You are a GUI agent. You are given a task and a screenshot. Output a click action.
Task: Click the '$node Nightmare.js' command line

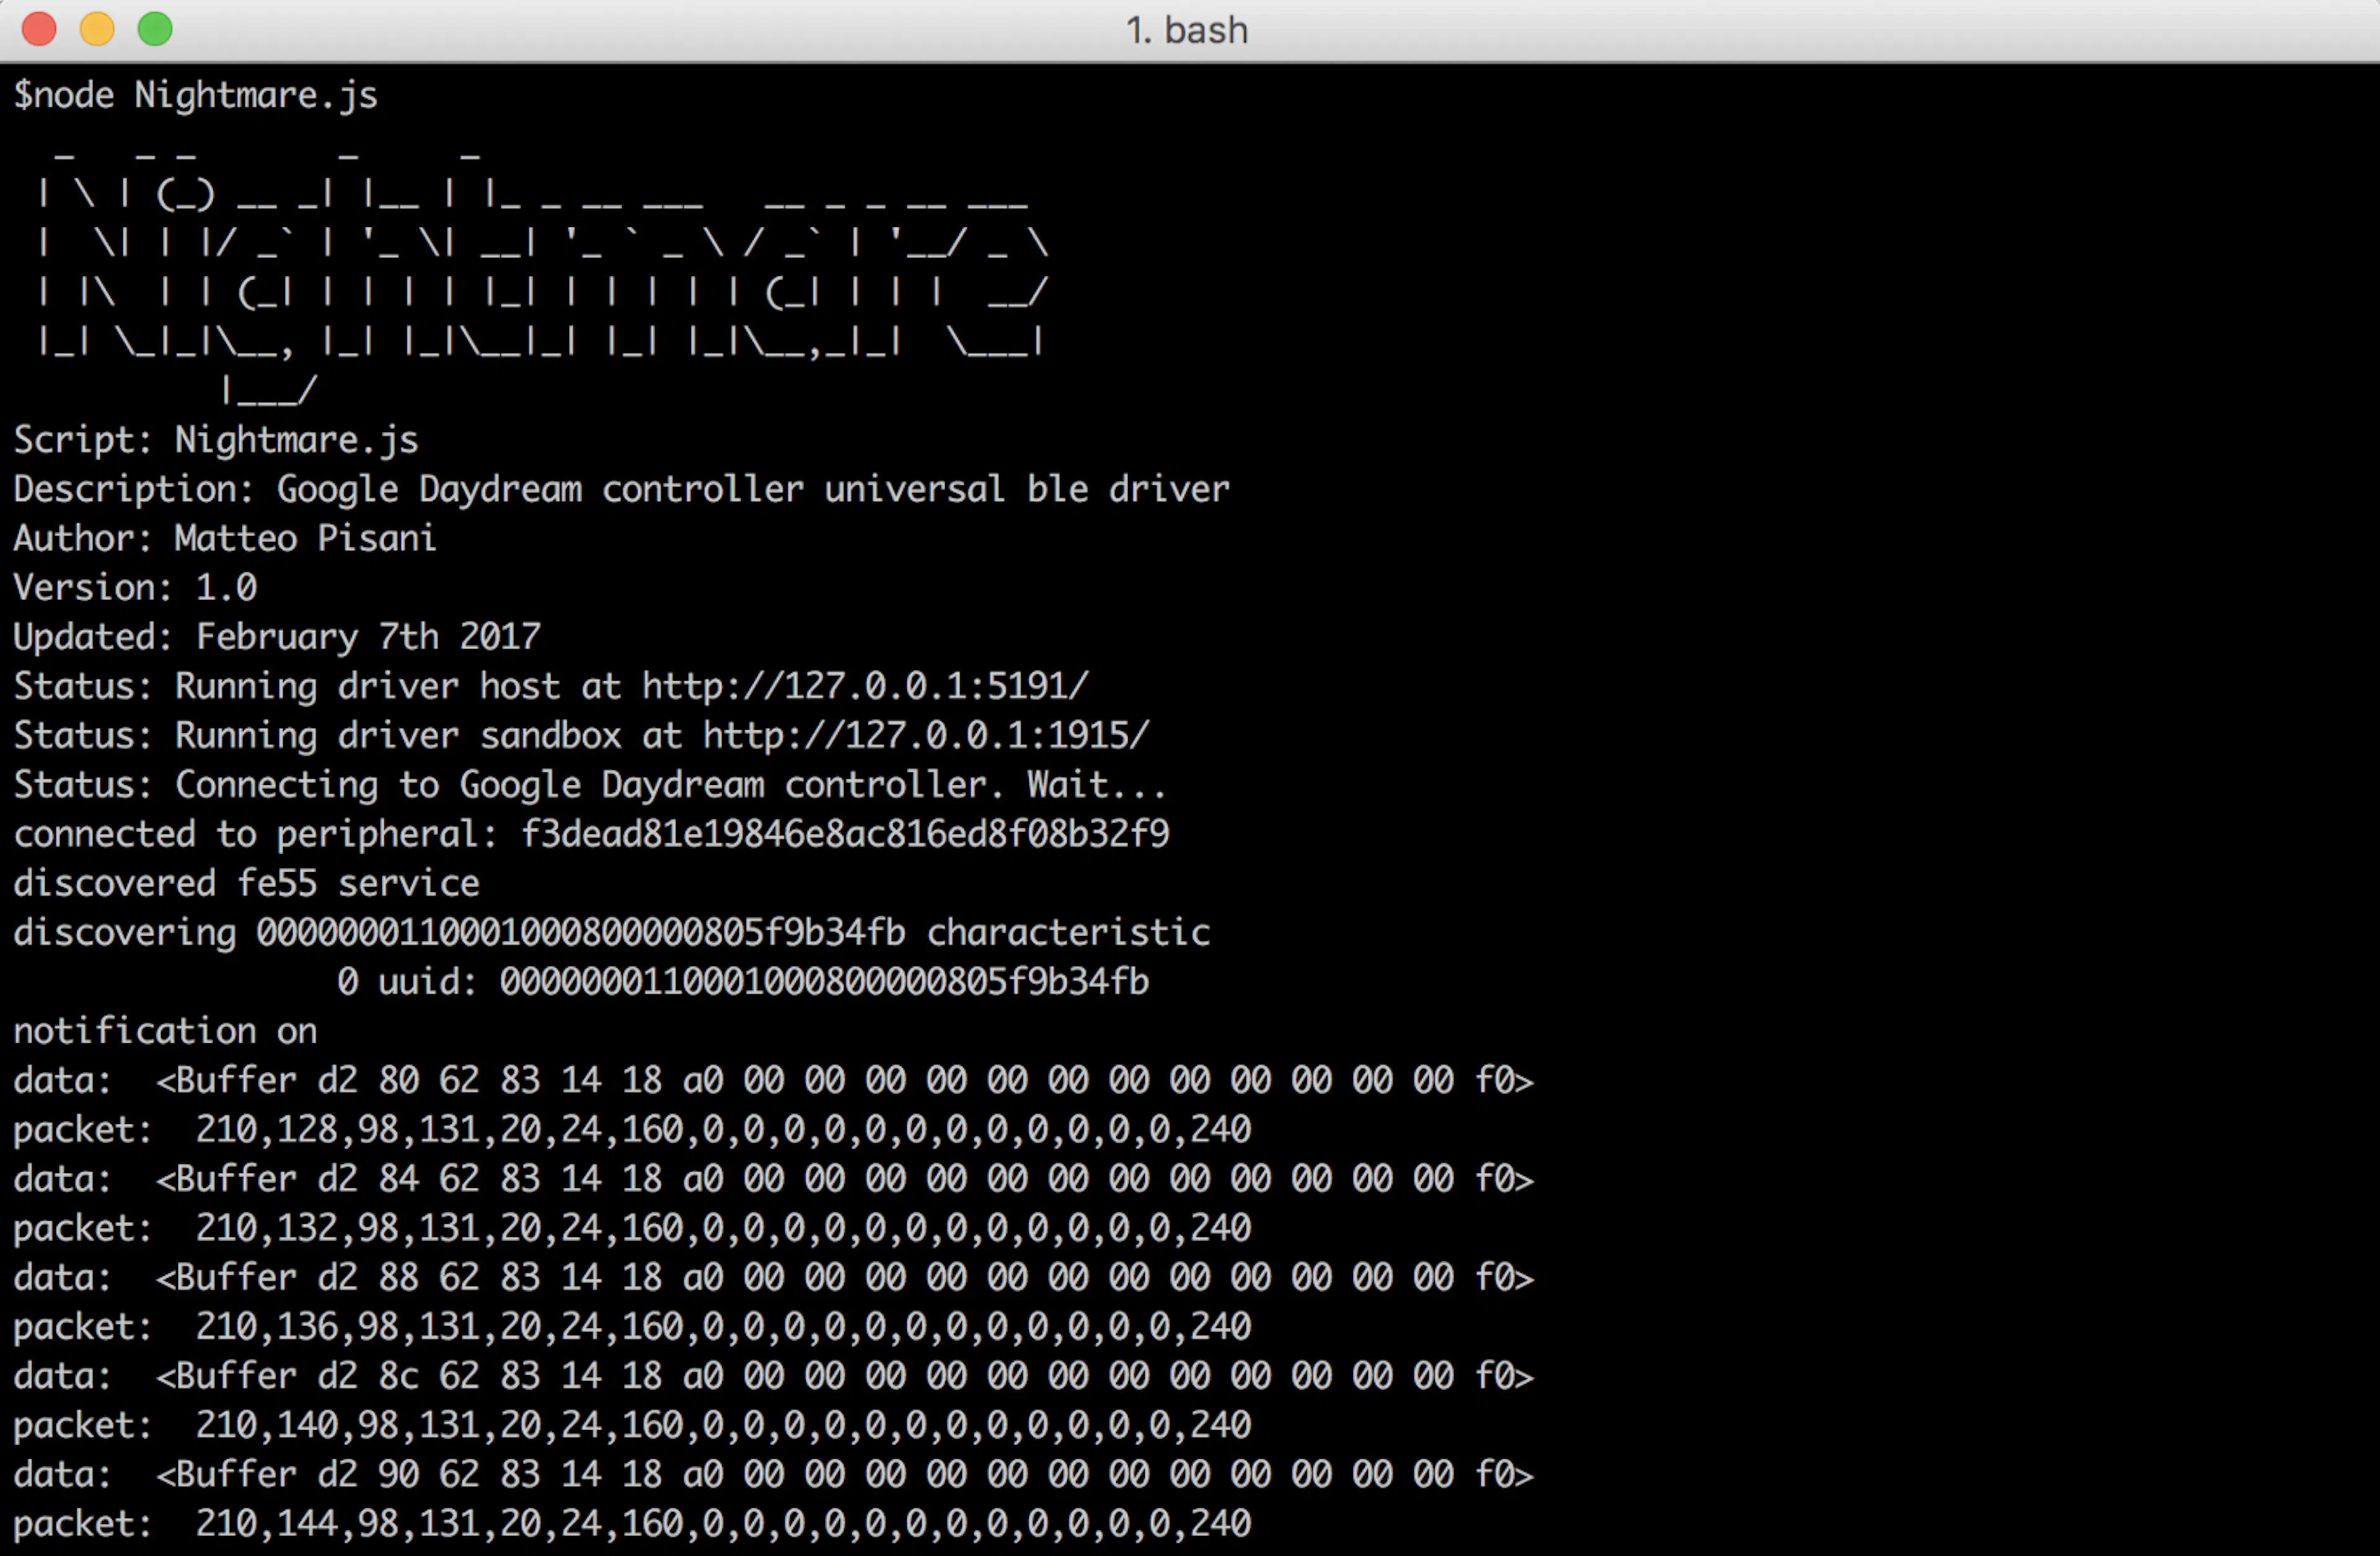point(196,95)
